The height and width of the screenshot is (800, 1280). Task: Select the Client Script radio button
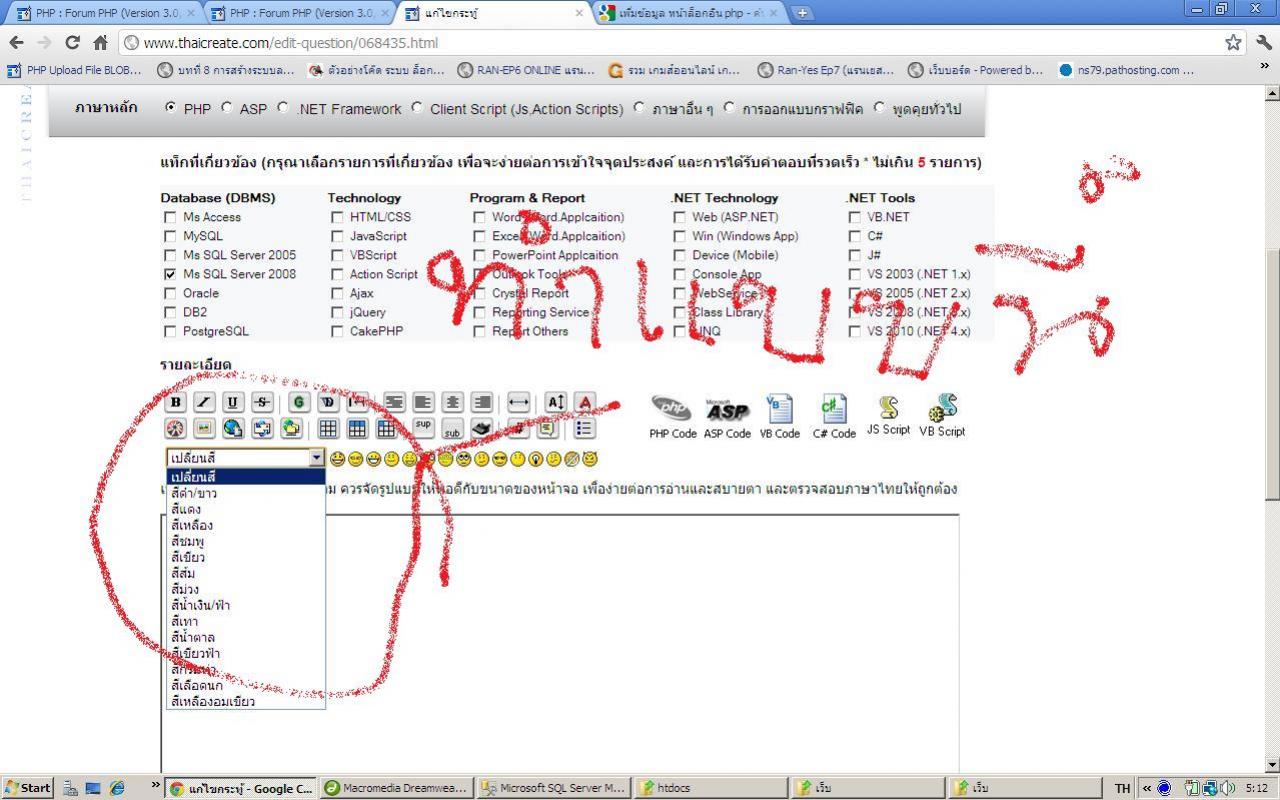[x=417, y=107]
